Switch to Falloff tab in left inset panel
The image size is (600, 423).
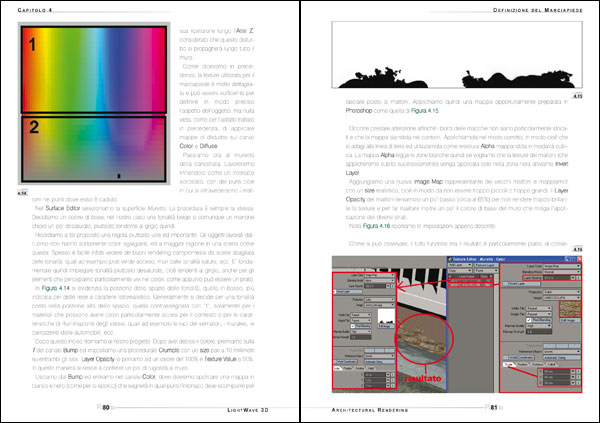point(371,368)
